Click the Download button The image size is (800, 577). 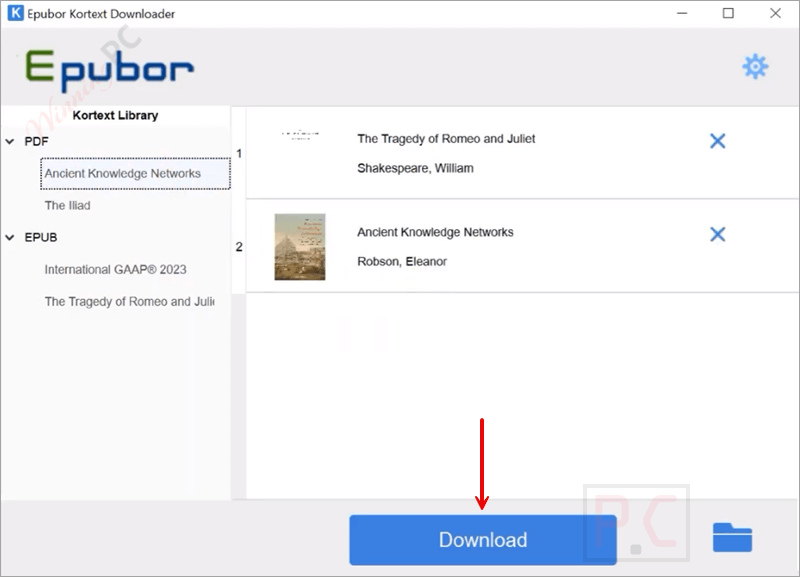(483, 540)
